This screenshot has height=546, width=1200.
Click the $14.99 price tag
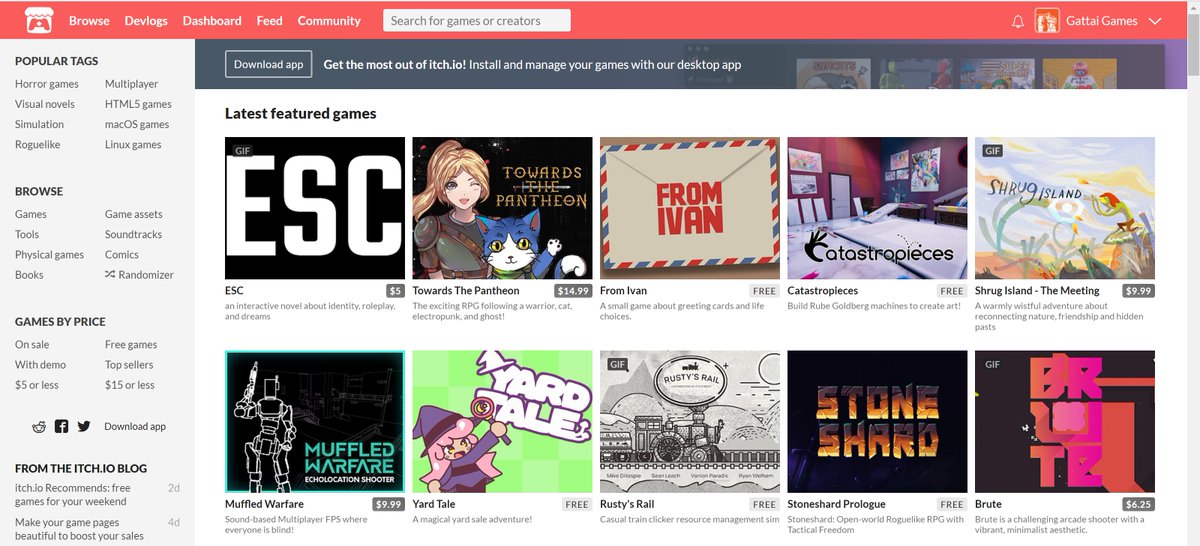(573, 291)
